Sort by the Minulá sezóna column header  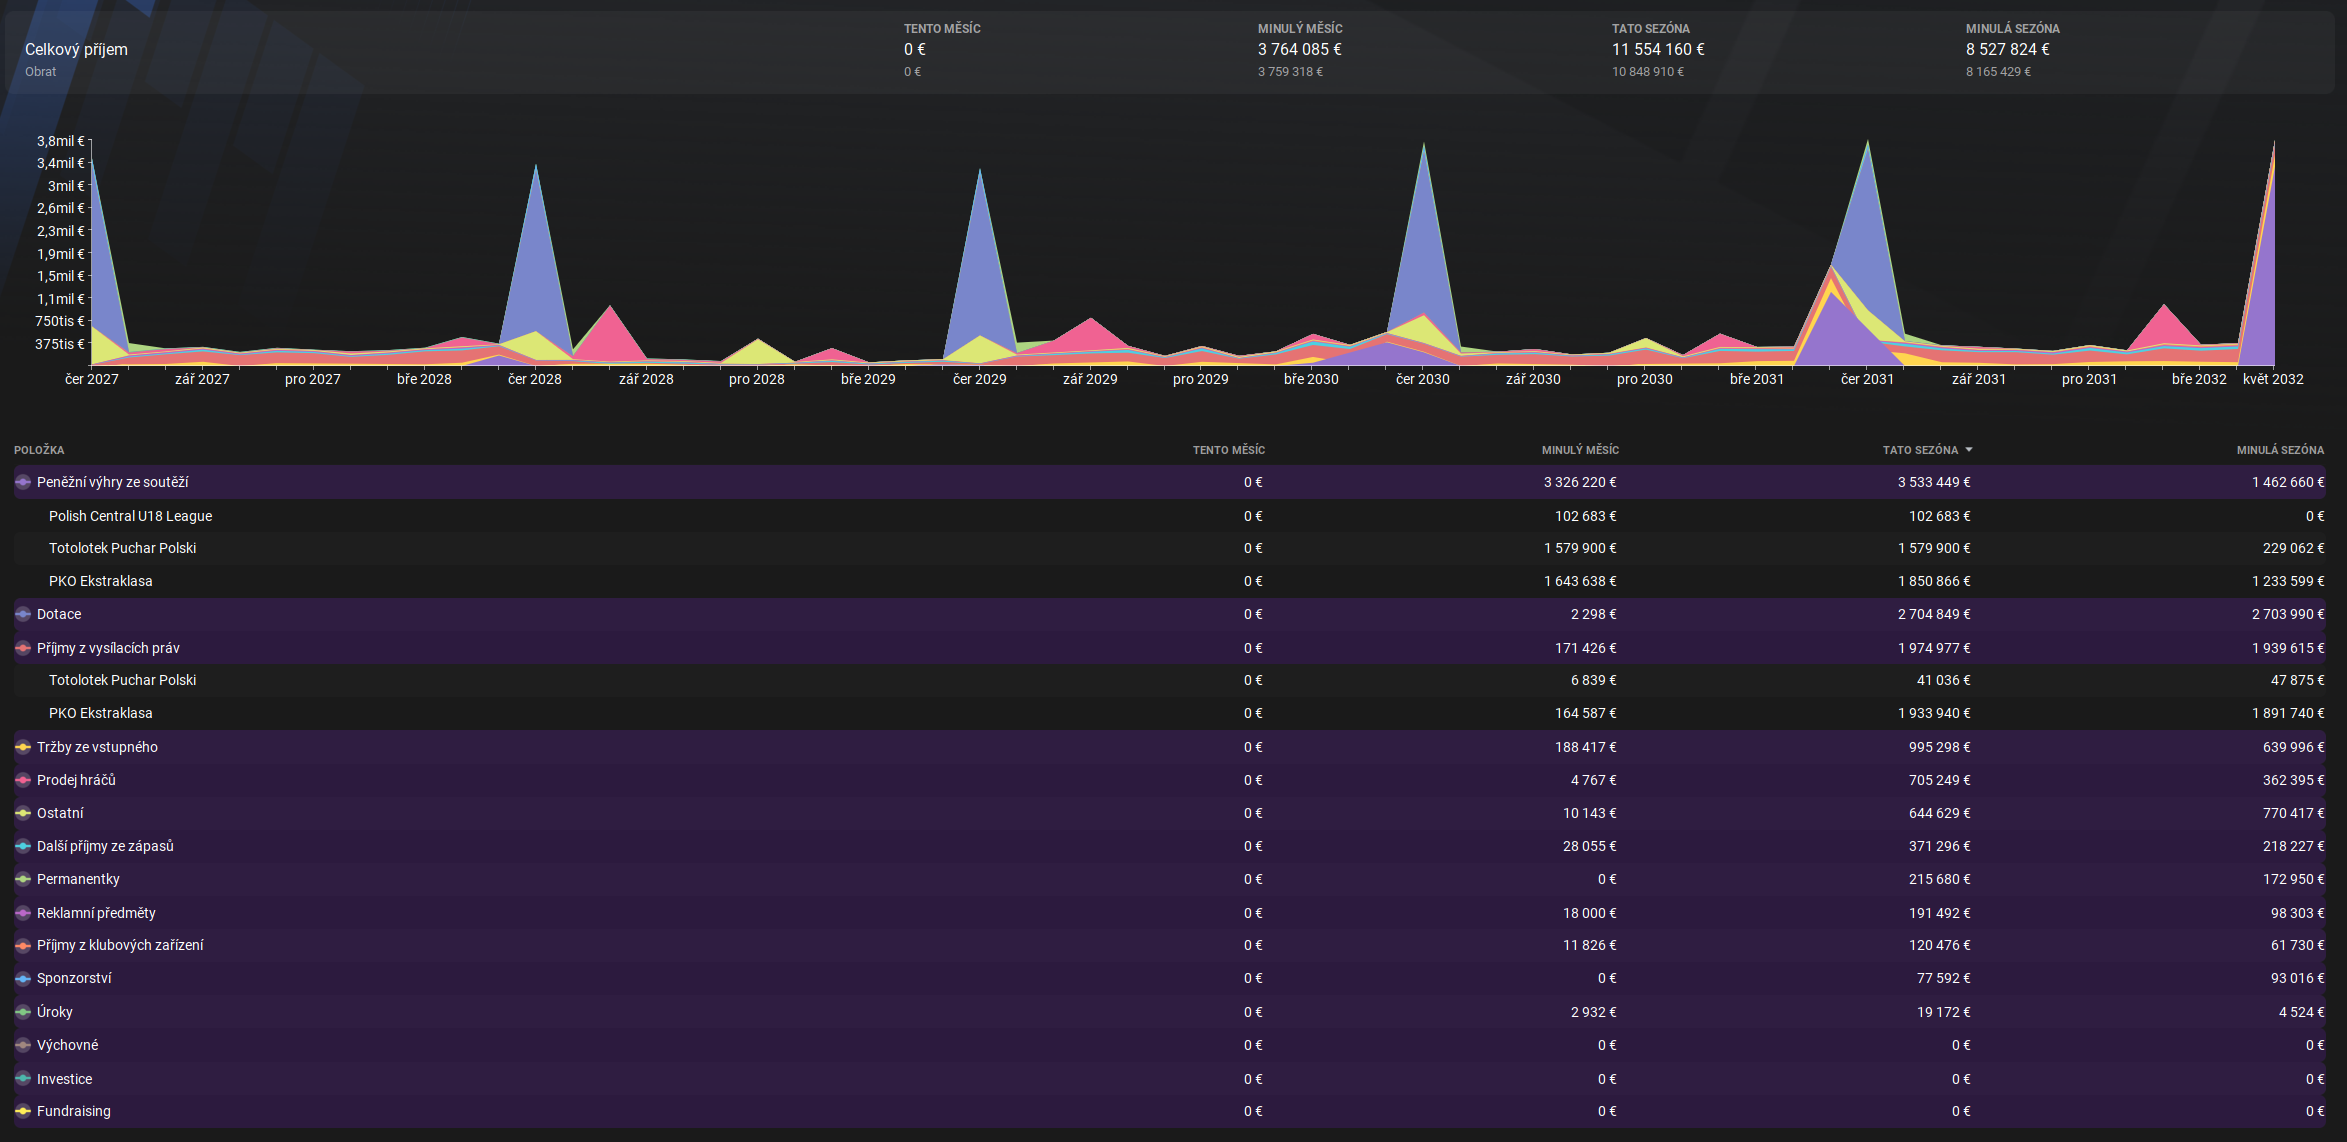2279,450
